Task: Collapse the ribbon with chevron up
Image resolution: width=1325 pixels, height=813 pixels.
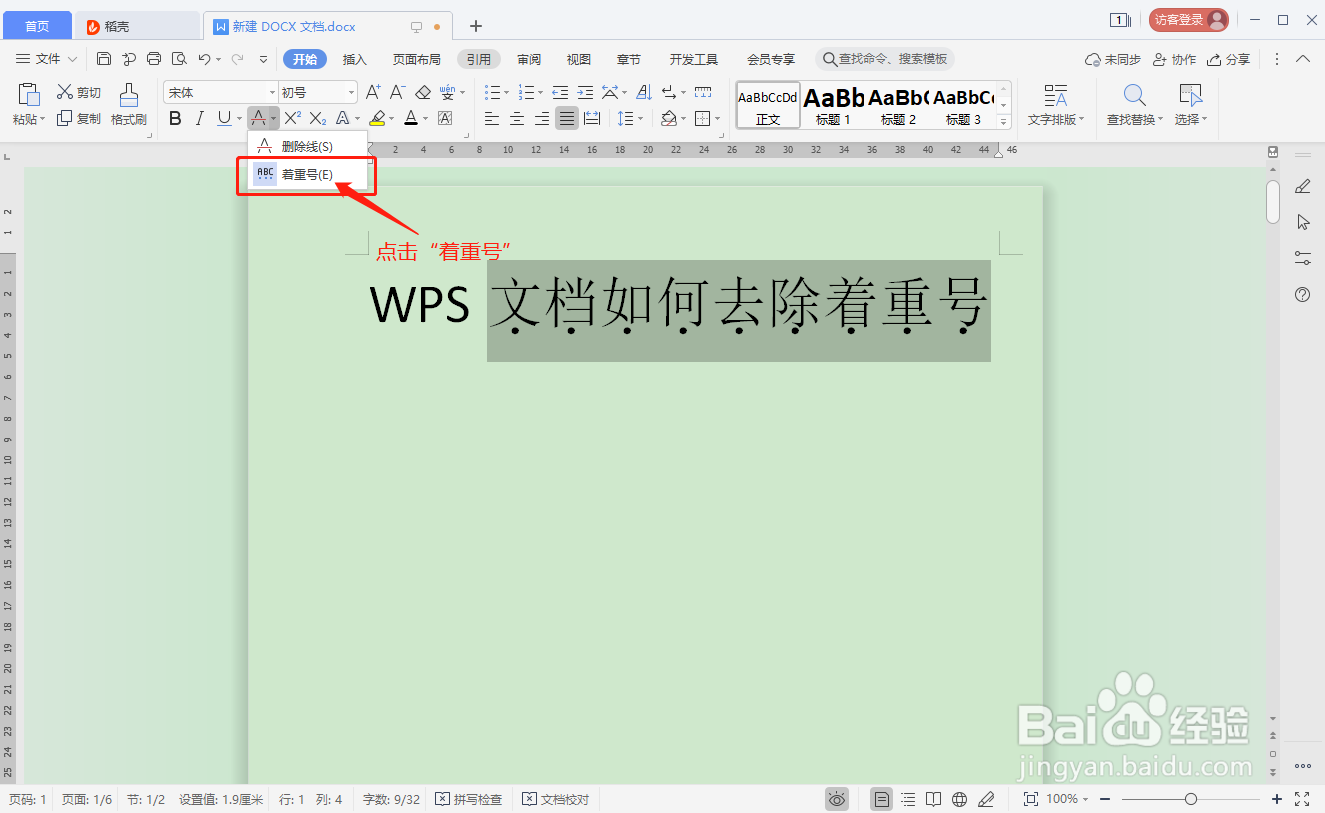Action: pyautogui.click(x=1303, y=59)
